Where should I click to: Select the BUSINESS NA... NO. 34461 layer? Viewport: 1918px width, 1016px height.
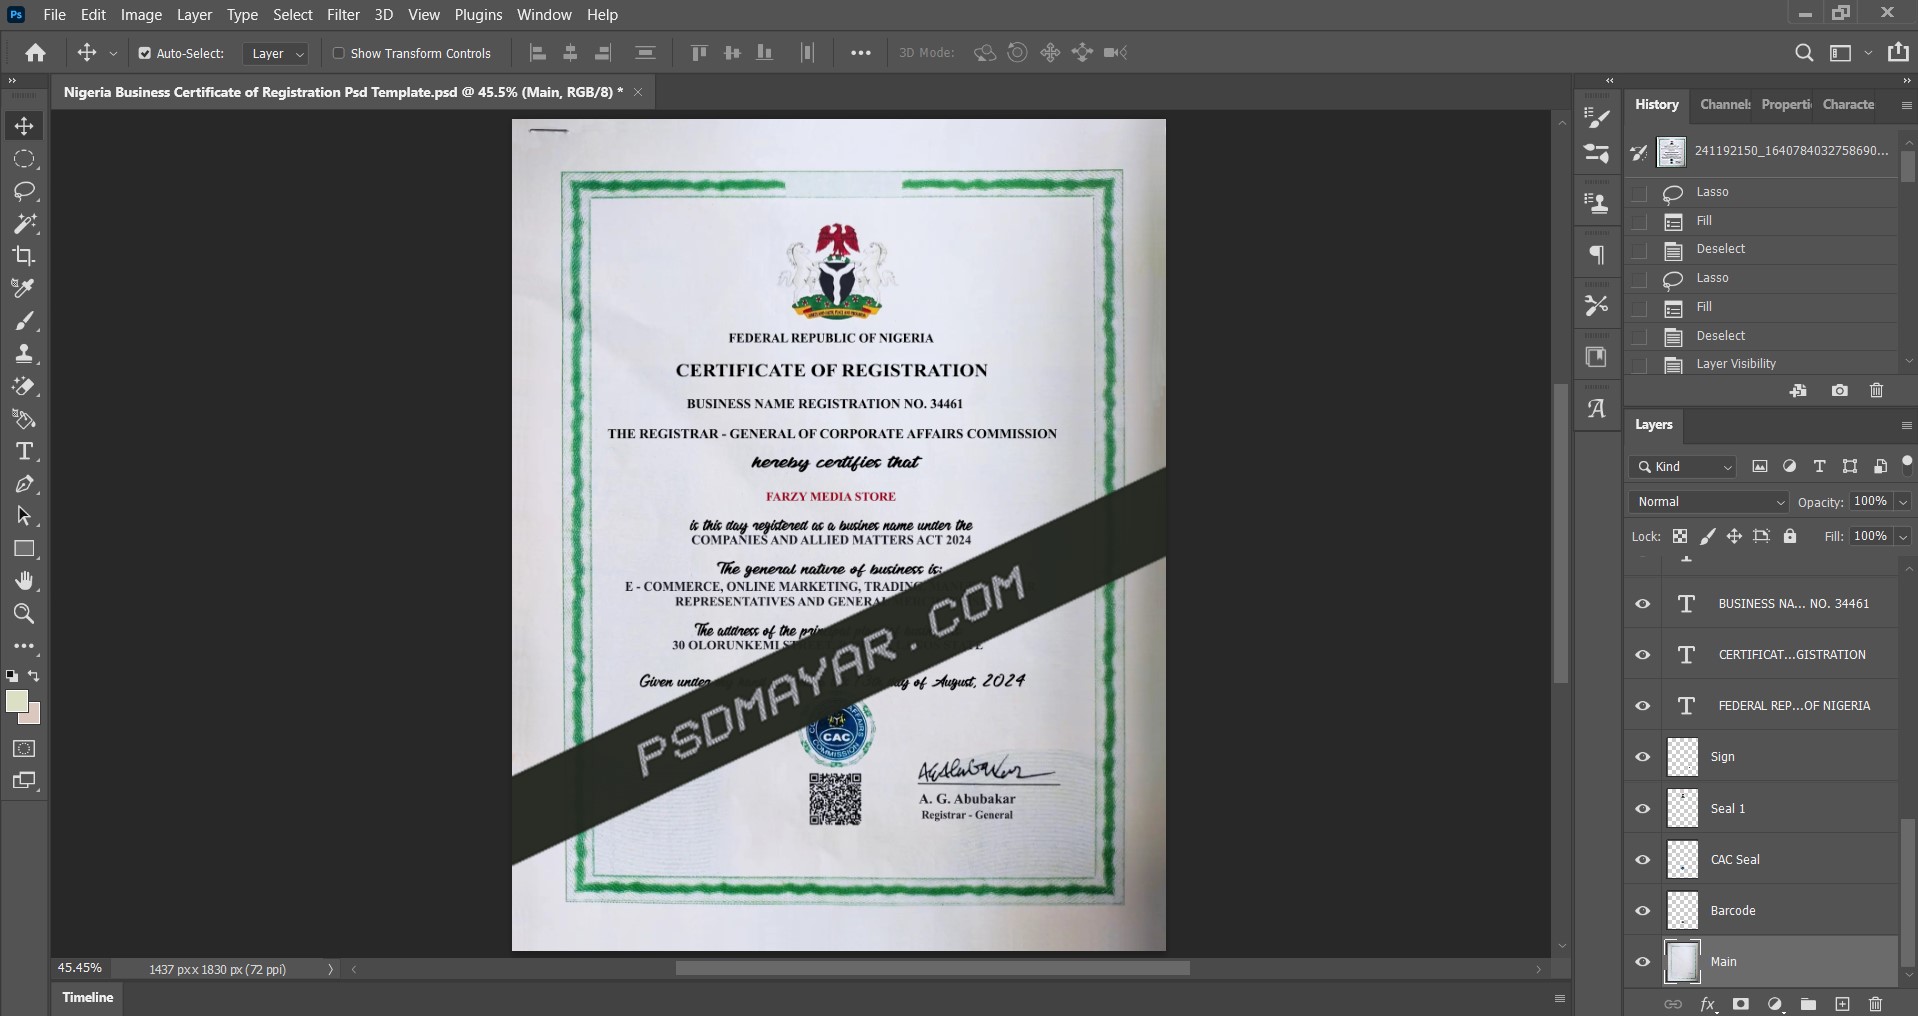(x=1780, y=604)
